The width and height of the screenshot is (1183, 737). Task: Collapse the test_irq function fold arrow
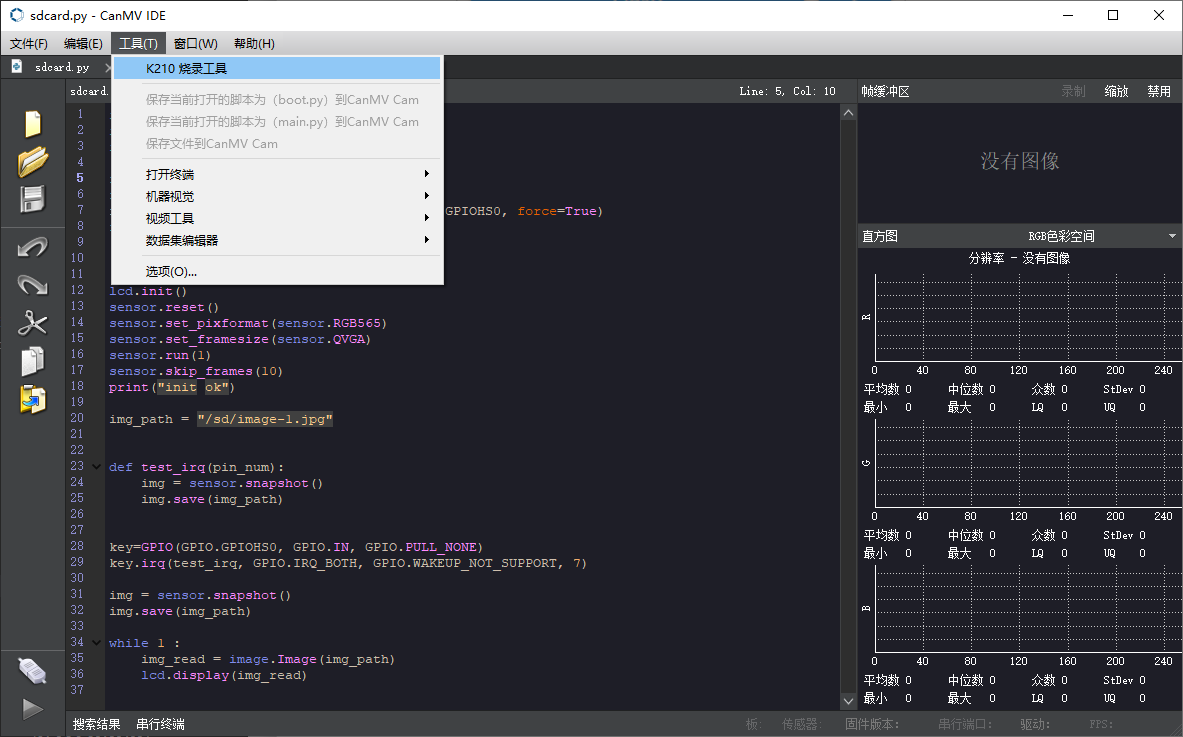pyautogui.click(x=97, y=467)
